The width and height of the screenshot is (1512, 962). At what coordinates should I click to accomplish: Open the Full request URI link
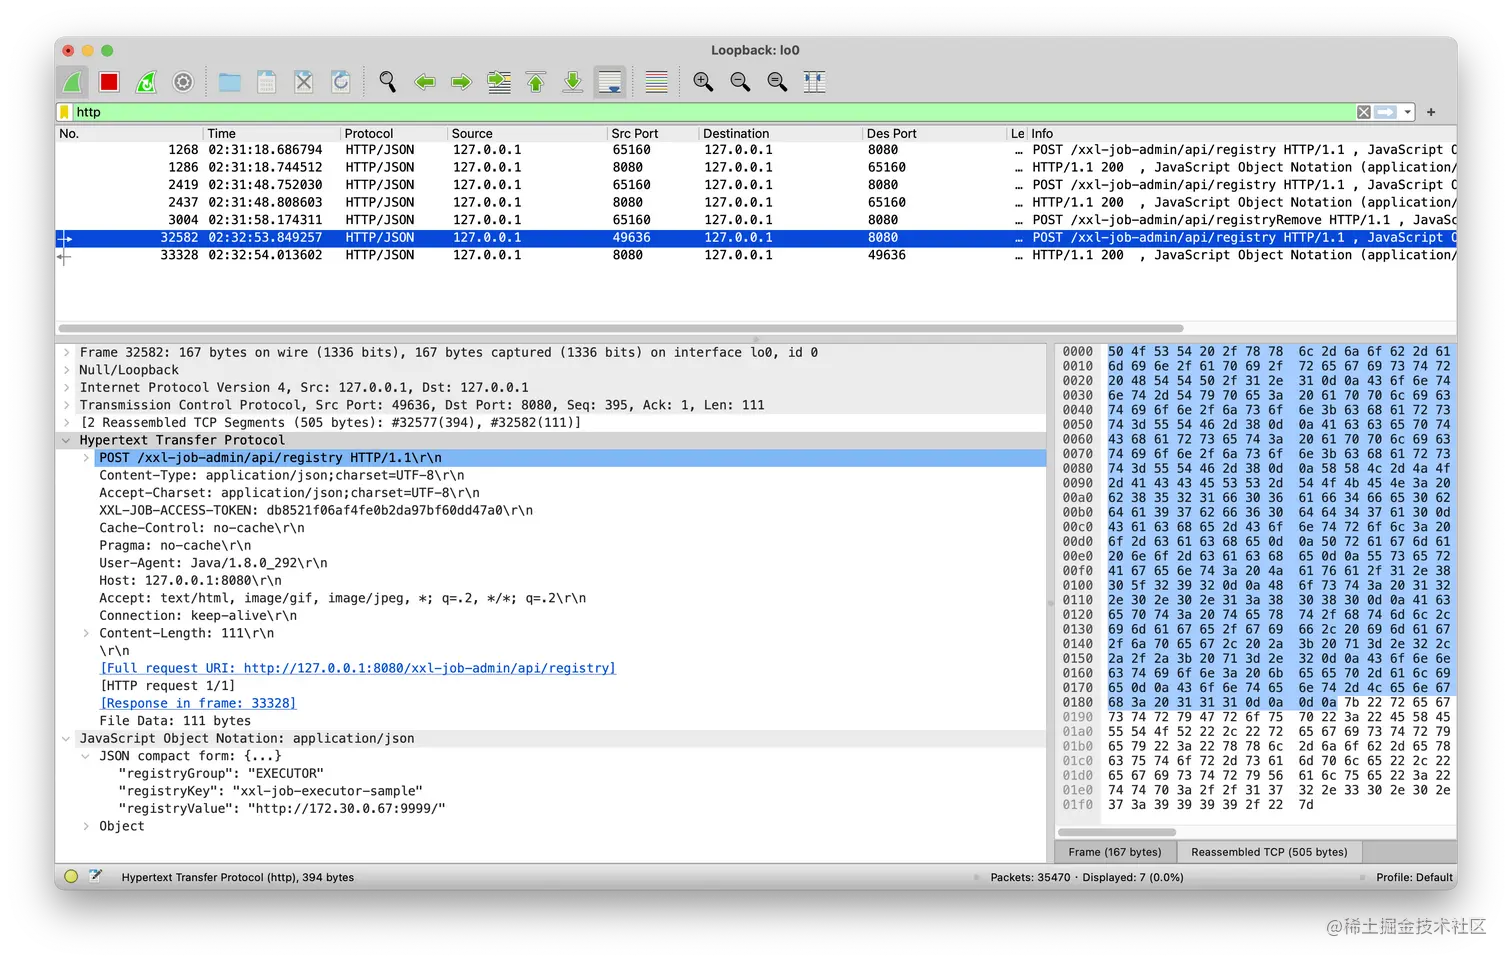(358, 668)
